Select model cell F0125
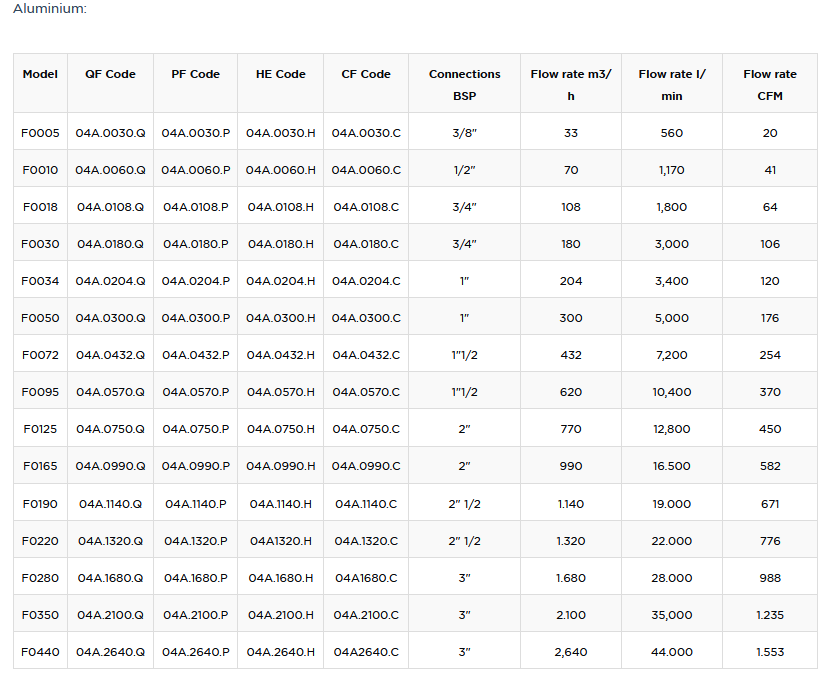833x689 pixels. (40, 429)
